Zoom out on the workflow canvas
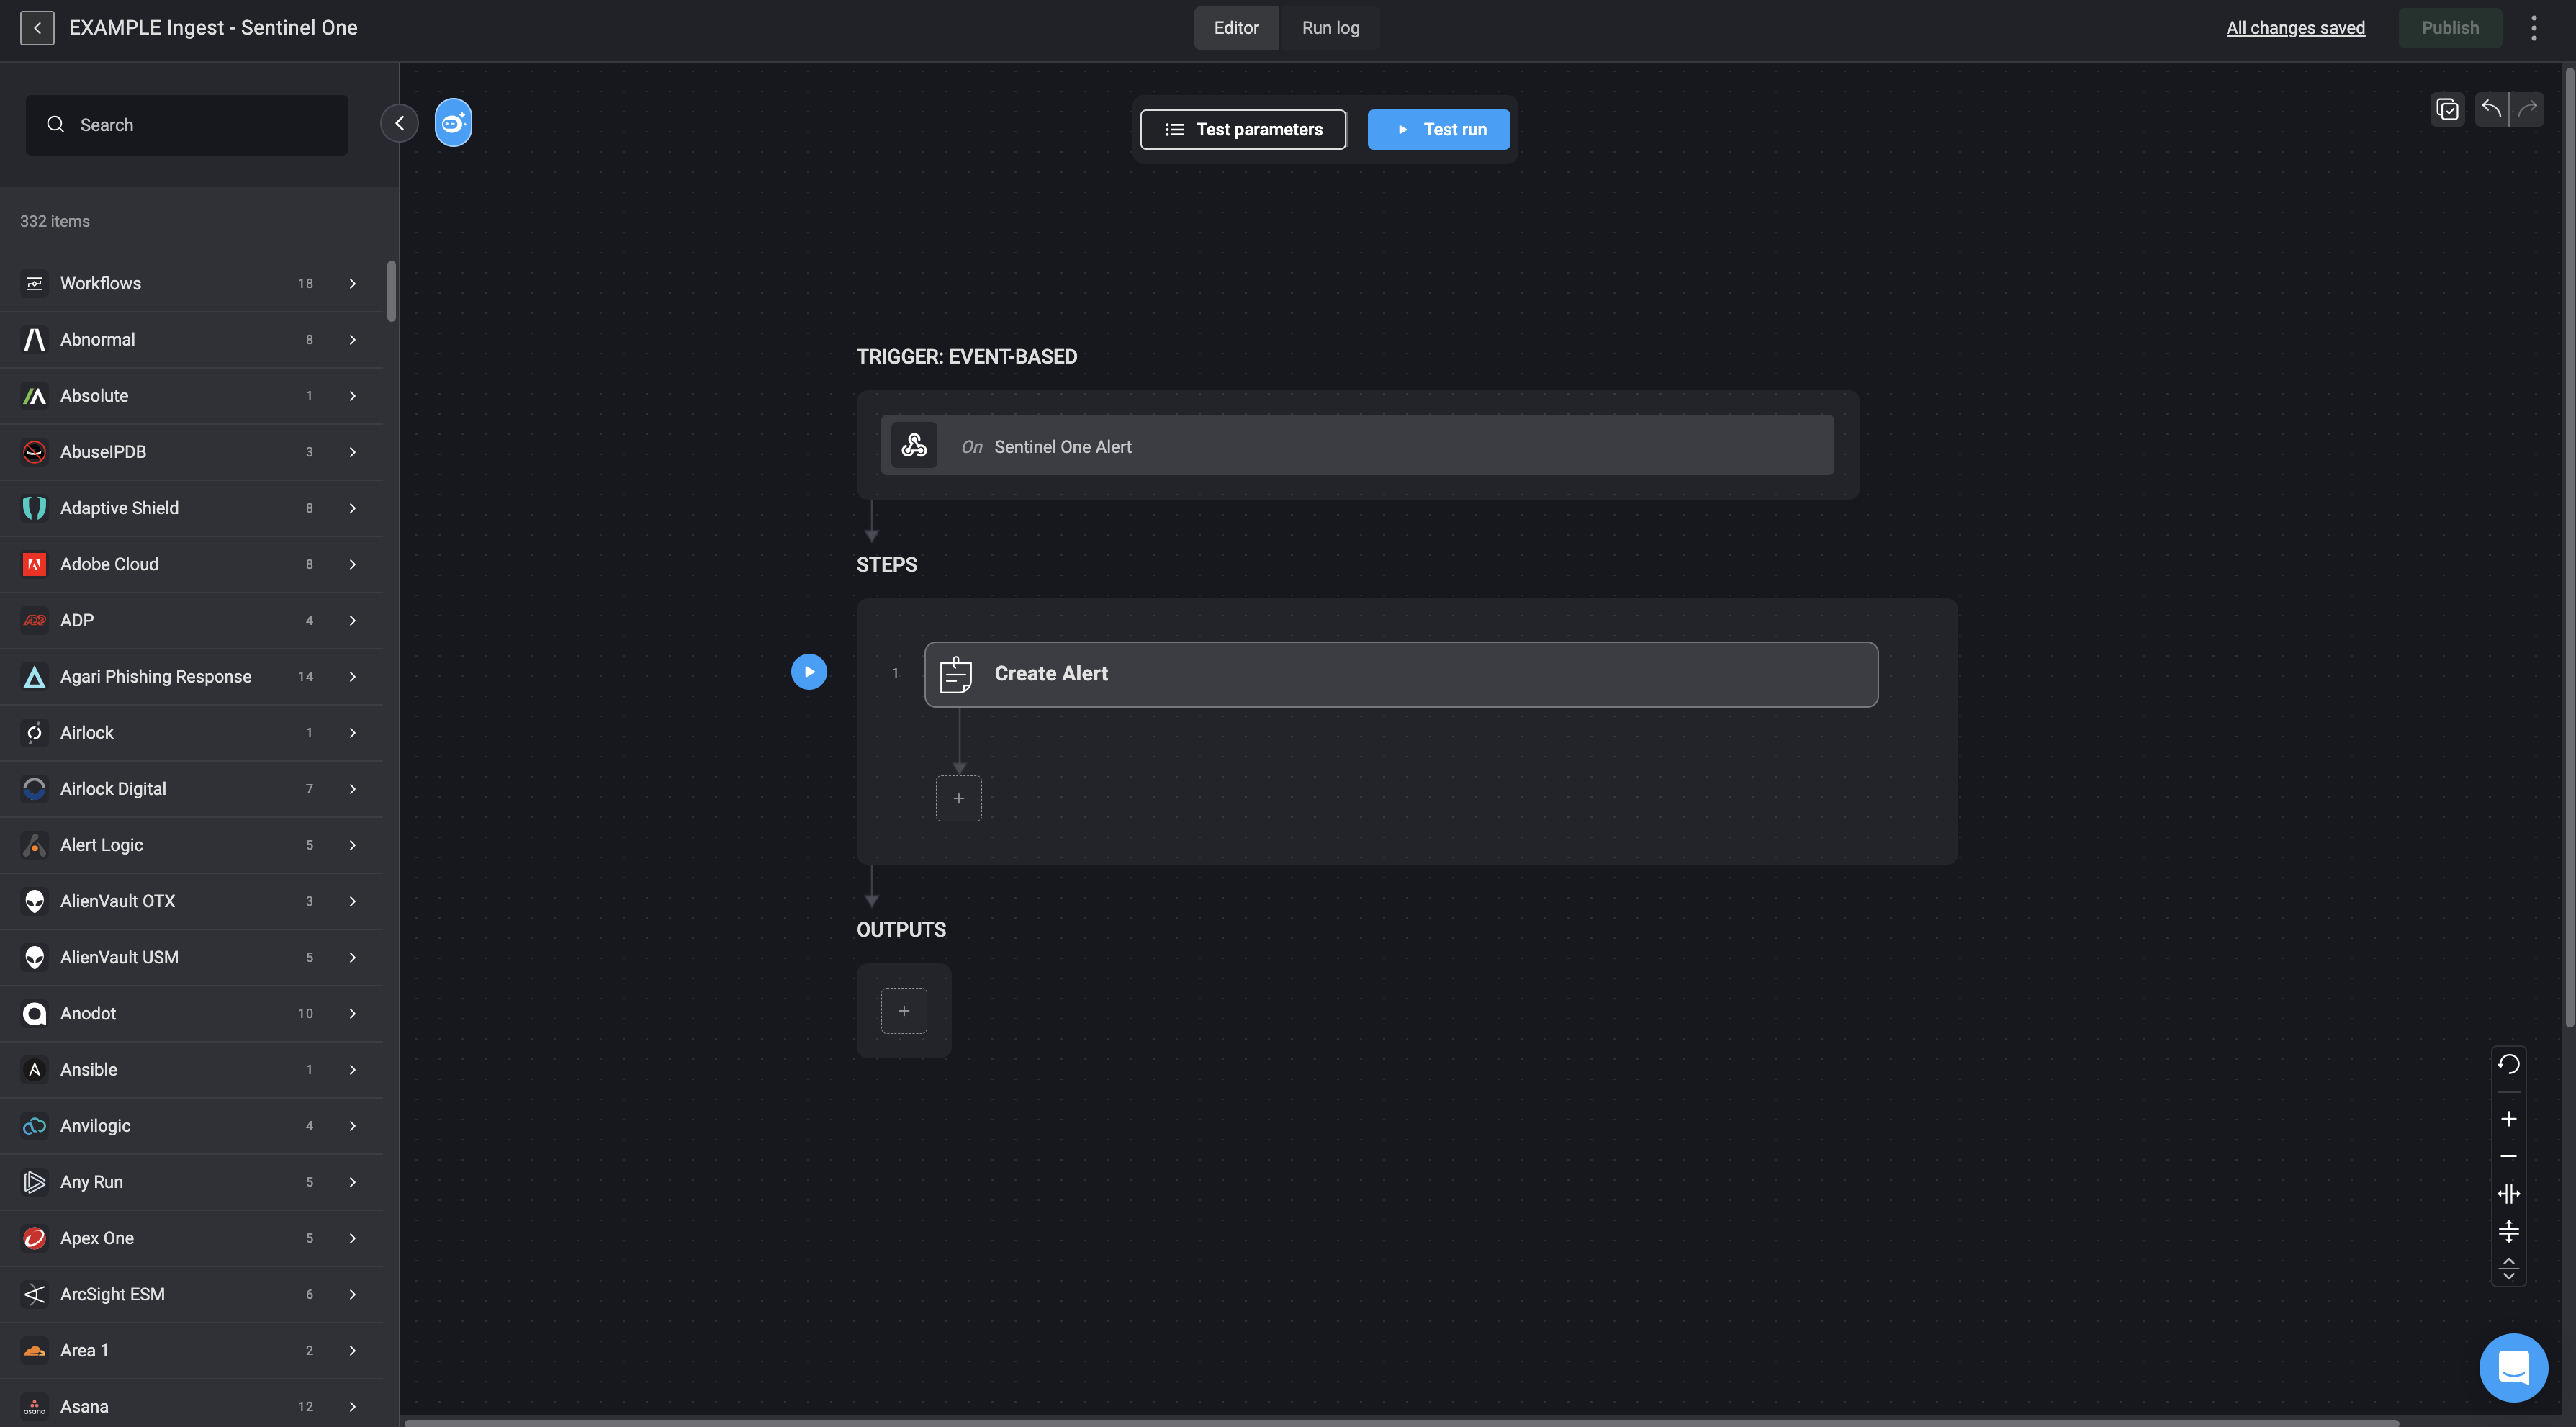Image resolution: width=2576 pixels, height=1427 pixels. click(x=2508, y=1156)
